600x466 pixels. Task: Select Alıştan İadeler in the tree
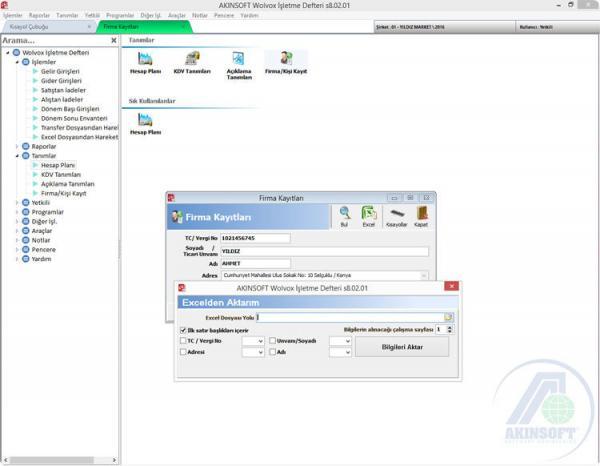click(x=62, y=99)
